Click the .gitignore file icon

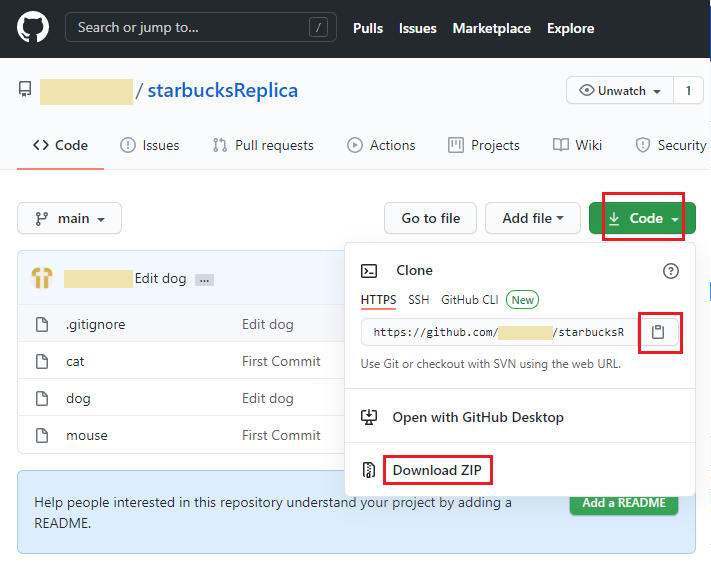click(42, 325)
